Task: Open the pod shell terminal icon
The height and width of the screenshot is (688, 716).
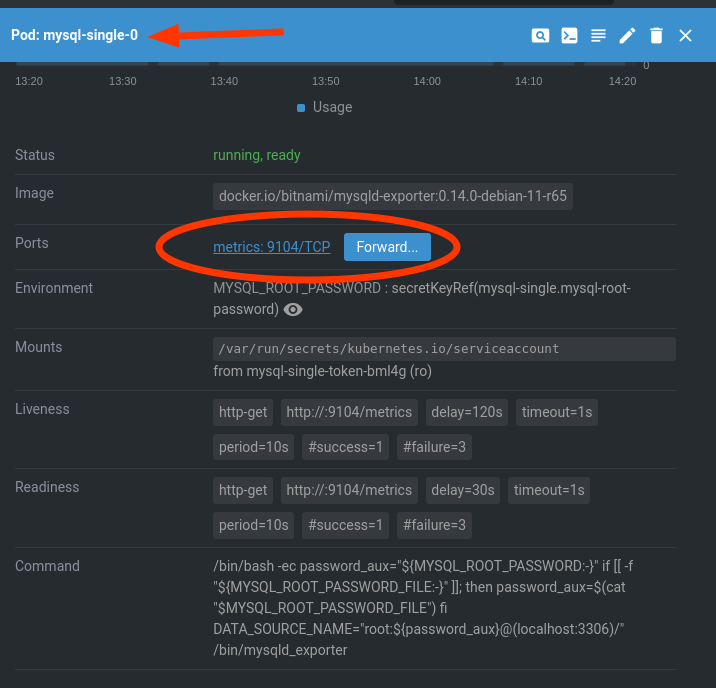Action: [x=569, y=36]
